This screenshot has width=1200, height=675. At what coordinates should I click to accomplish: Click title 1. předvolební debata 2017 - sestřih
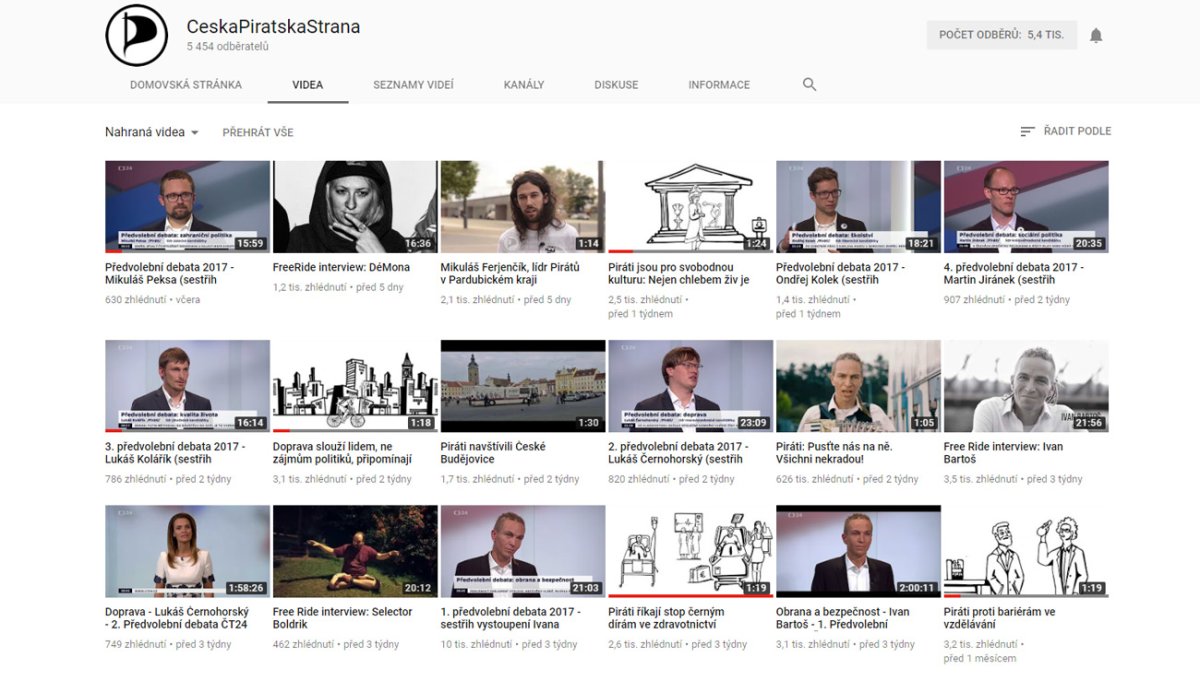tap(511, 618)
